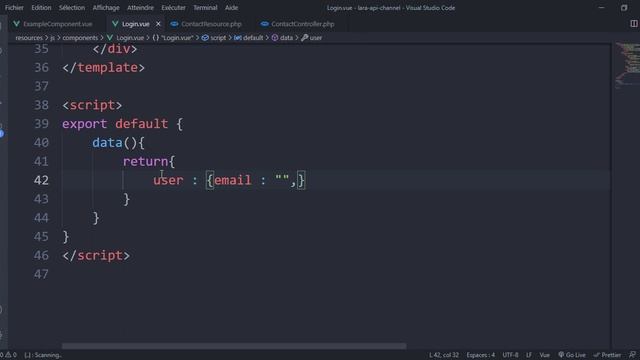Image resolution: width=640 pixels, height=360 pixels.
Task: Switch to the ExampleComponent.vue tab
Action: click(58, 24)
